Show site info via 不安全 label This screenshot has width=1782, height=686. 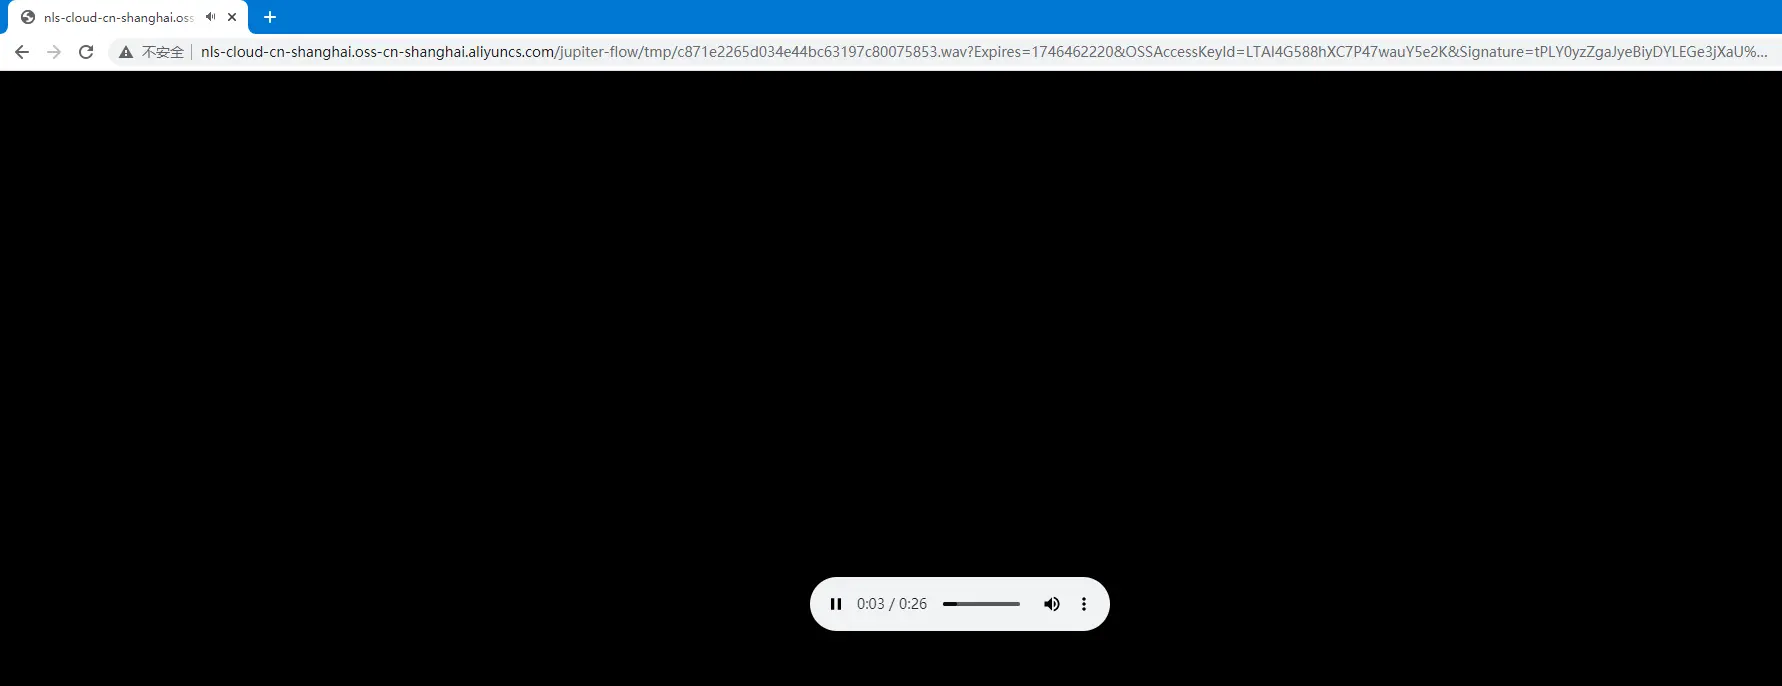163,52
